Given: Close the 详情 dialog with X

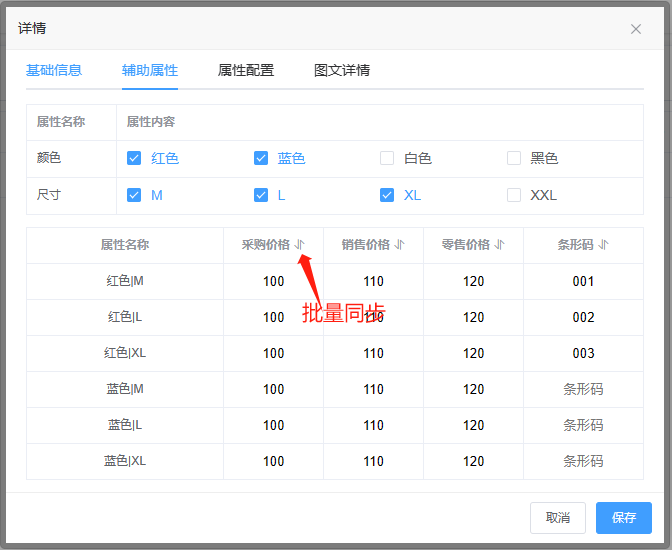Looking at the screenshot, I should [636, 29].
